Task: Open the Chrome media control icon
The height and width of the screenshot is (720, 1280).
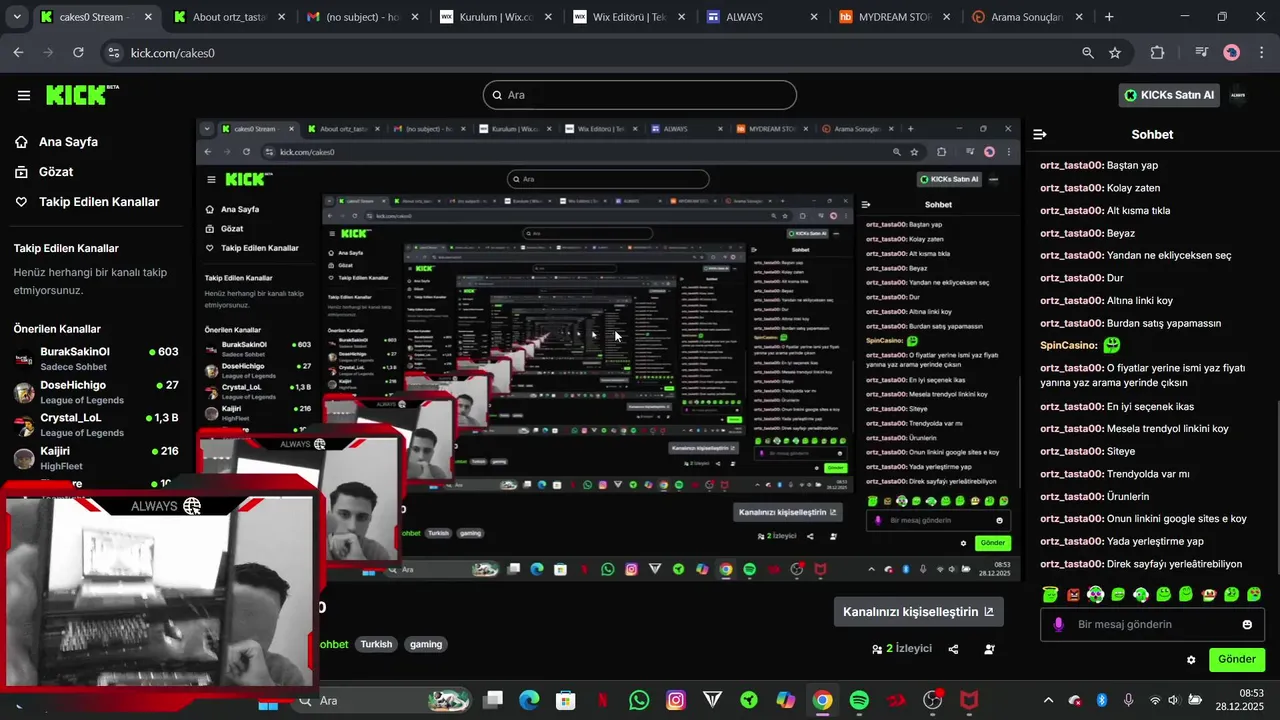Action: pyautogui.click(x=1202, y=53)
